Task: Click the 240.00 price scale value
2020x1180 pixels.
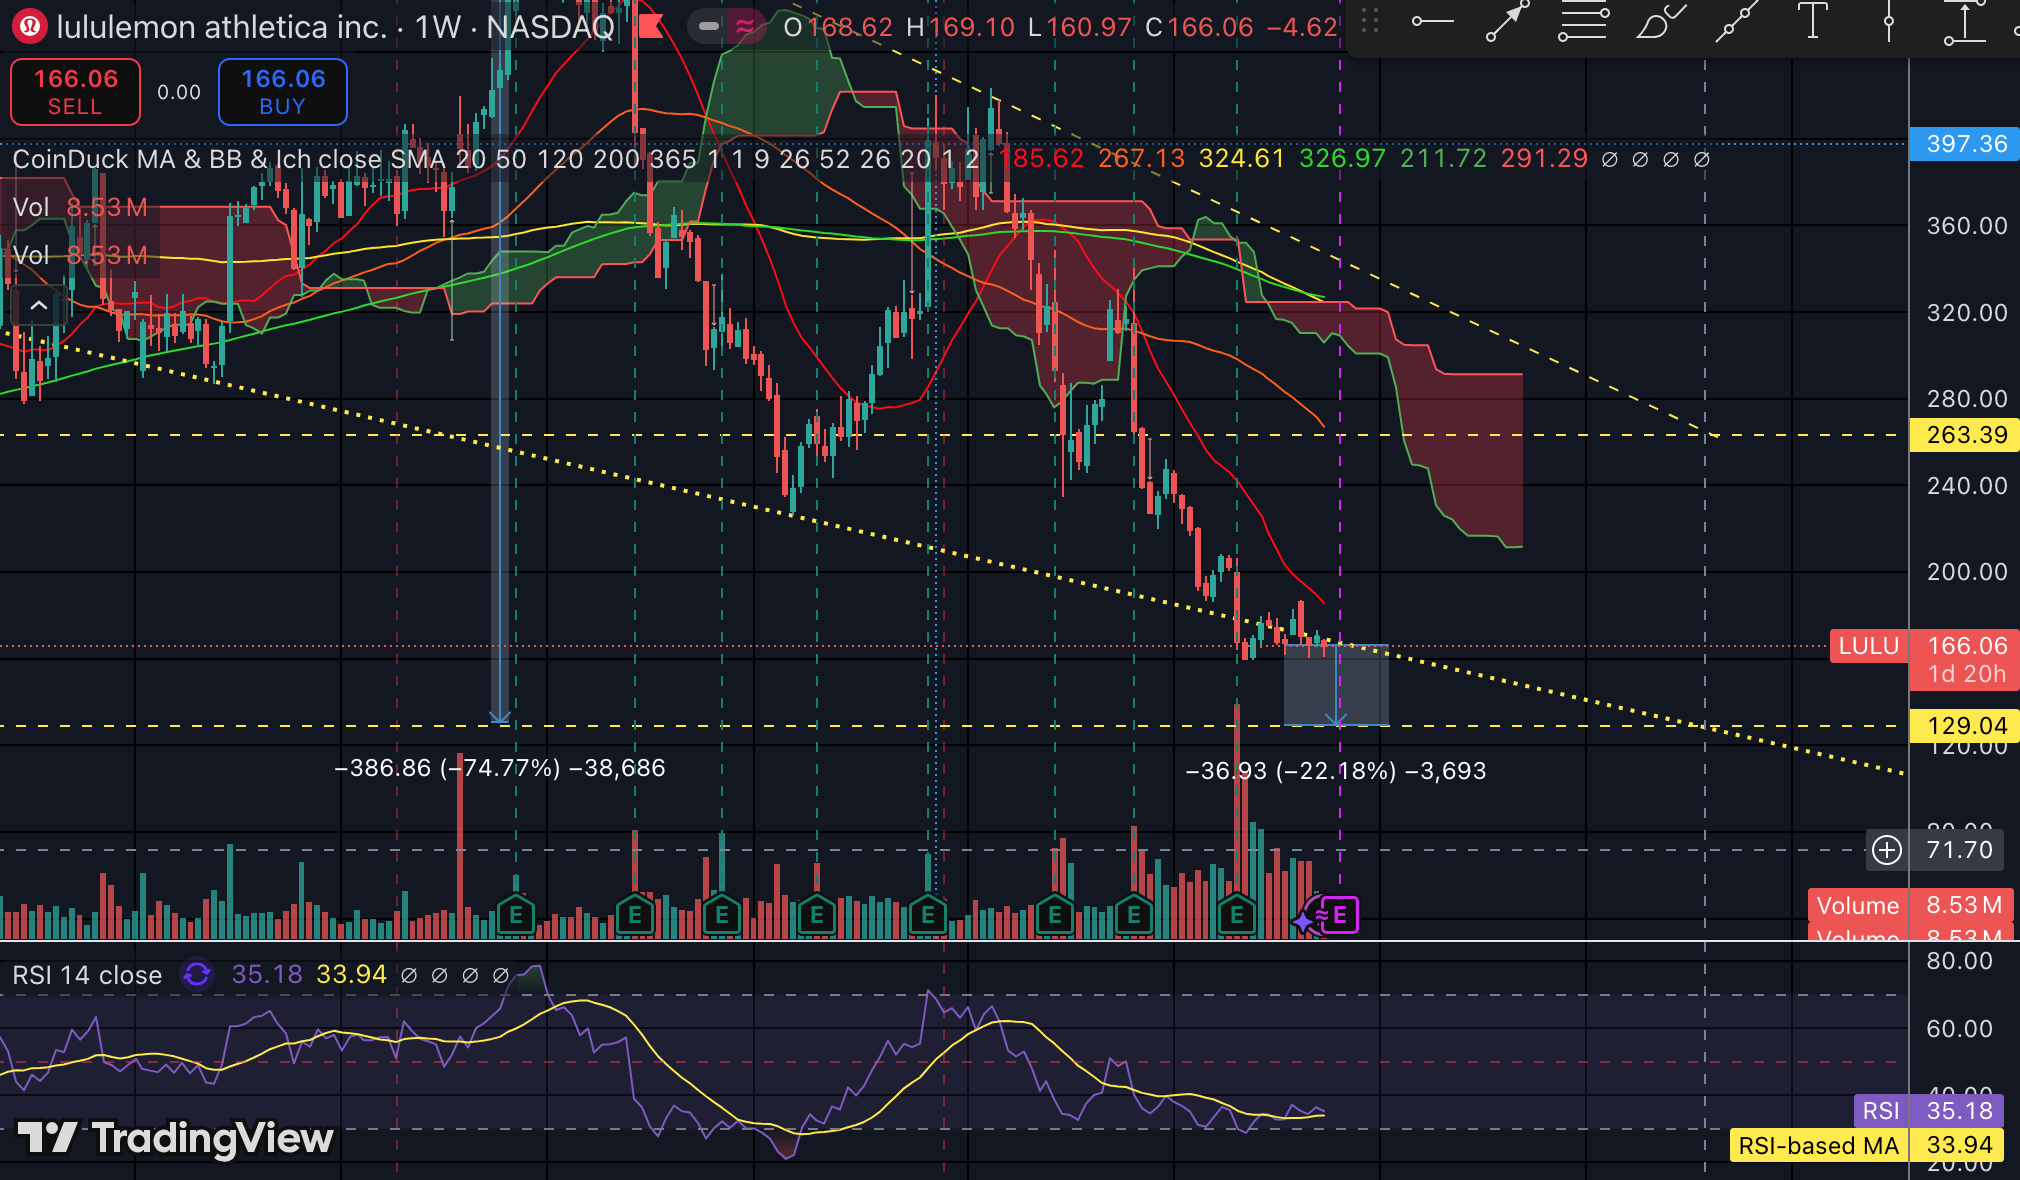Action: coord(1967,486)
